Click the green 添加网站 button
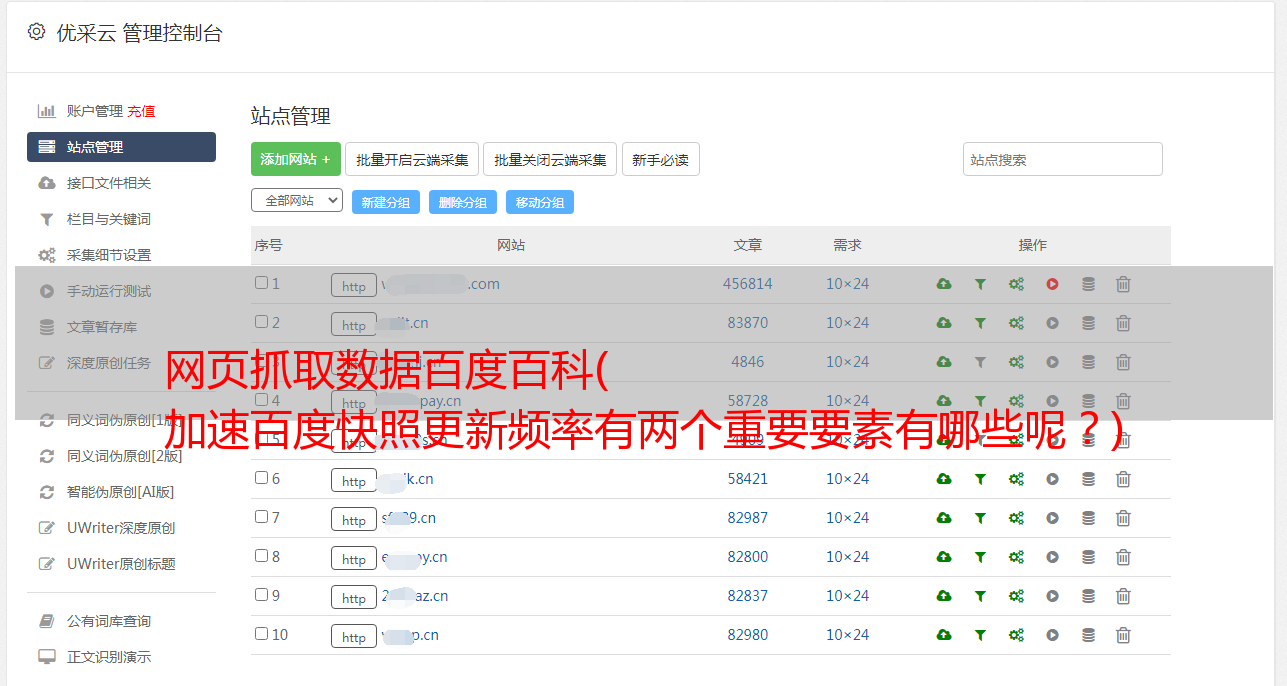 point(295,159)
